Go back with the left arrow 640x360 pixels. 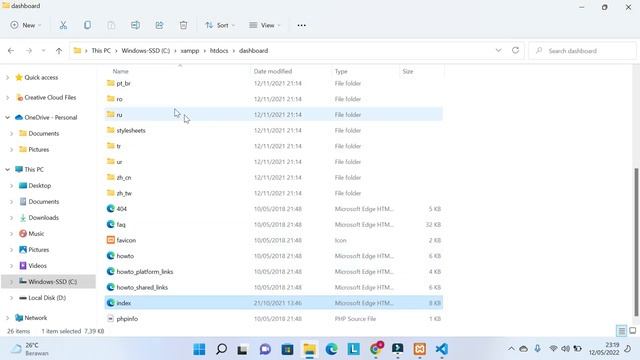[11, 51]
